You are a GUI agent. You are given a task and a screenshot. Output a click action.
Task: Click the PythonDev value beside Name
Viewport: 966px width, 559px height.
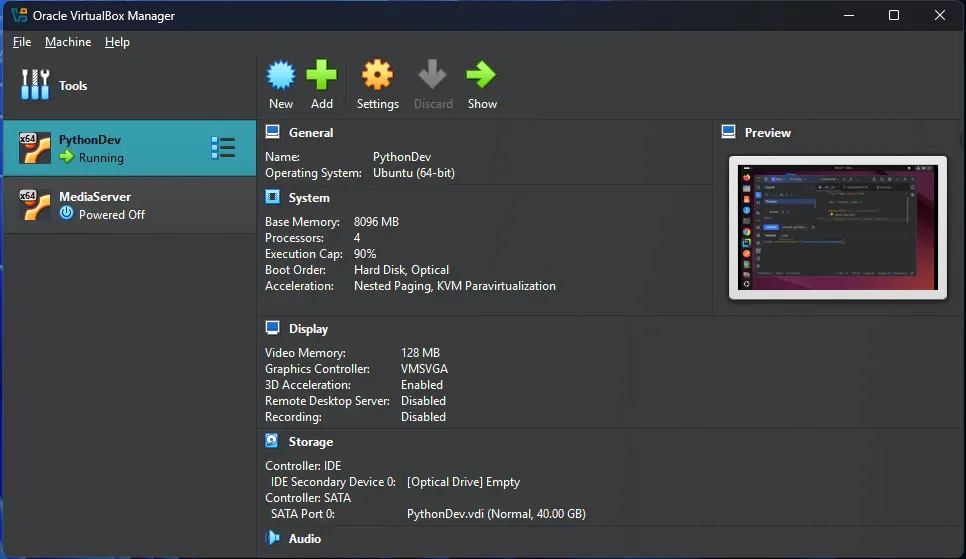coord(402,157)
